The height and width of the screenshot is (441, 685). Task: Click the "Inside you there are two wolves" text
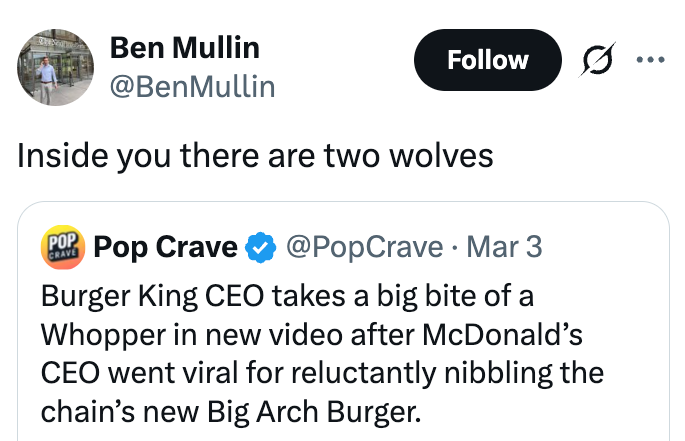point(255,157)
